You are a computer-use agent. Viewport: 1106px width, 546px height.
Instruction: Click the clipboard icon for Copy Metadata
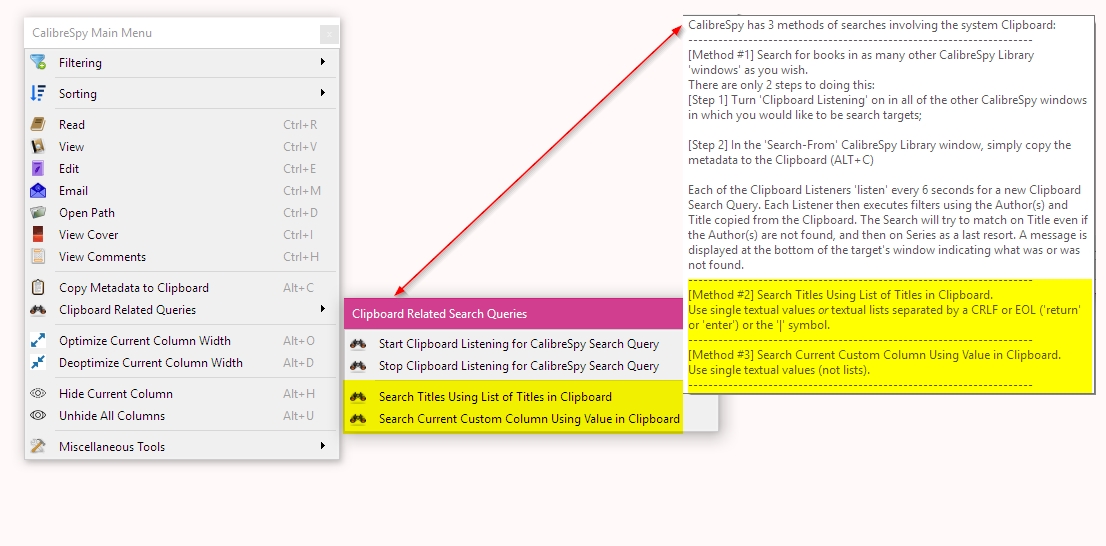point(38,287)
